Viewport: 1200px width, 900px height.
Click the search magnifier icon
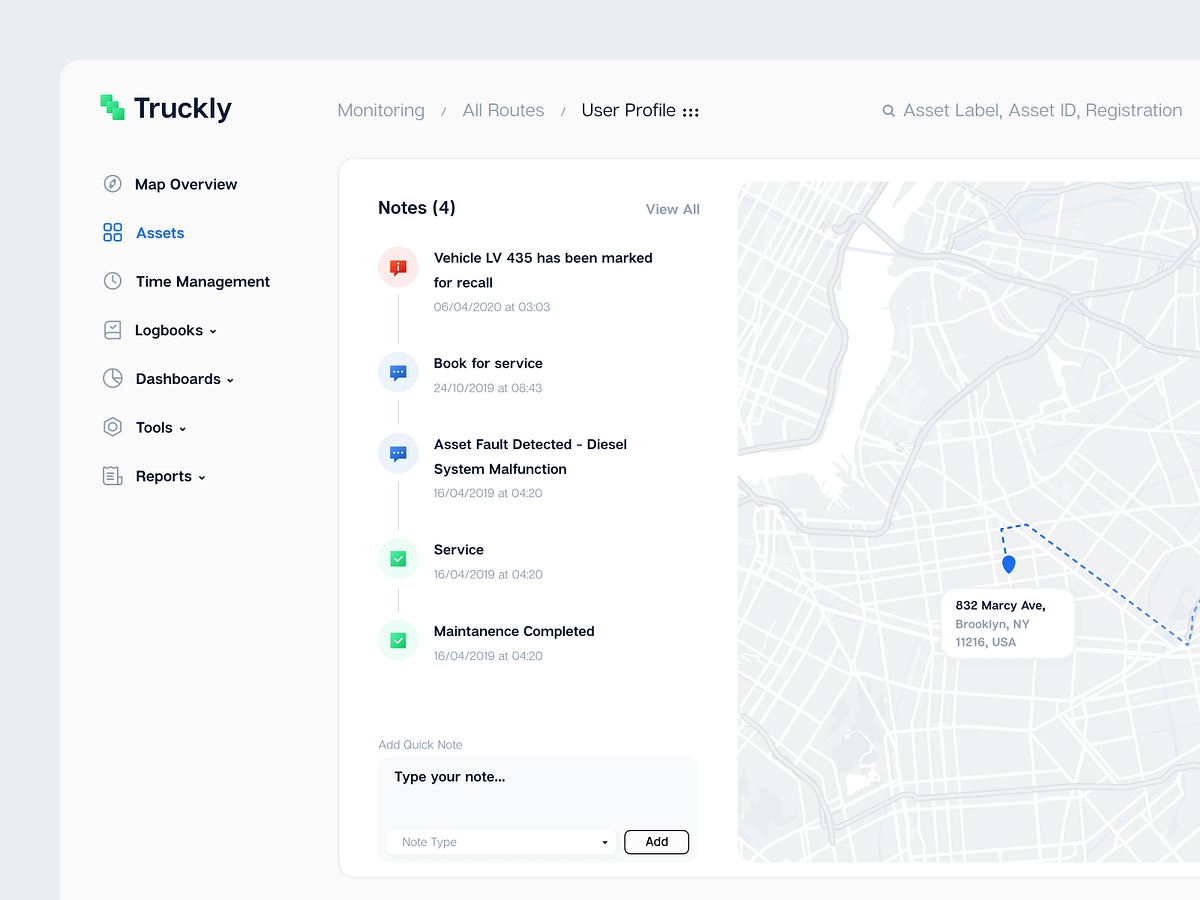(x=888, y=110)
